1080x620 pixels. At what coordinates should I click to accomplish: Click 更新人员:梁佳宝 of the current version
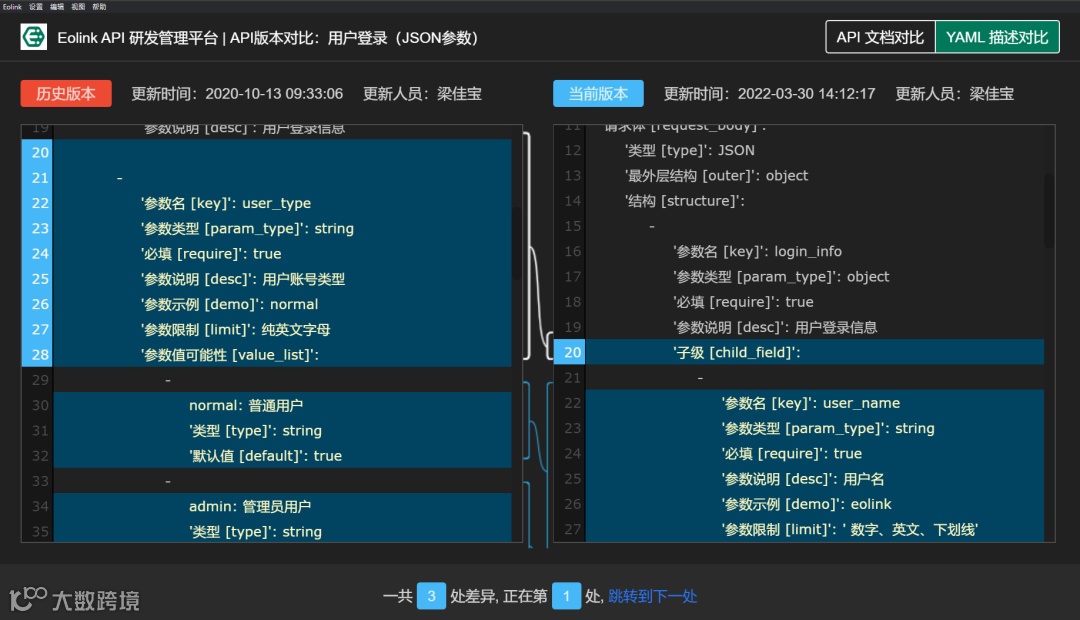(x=955, y=94)
